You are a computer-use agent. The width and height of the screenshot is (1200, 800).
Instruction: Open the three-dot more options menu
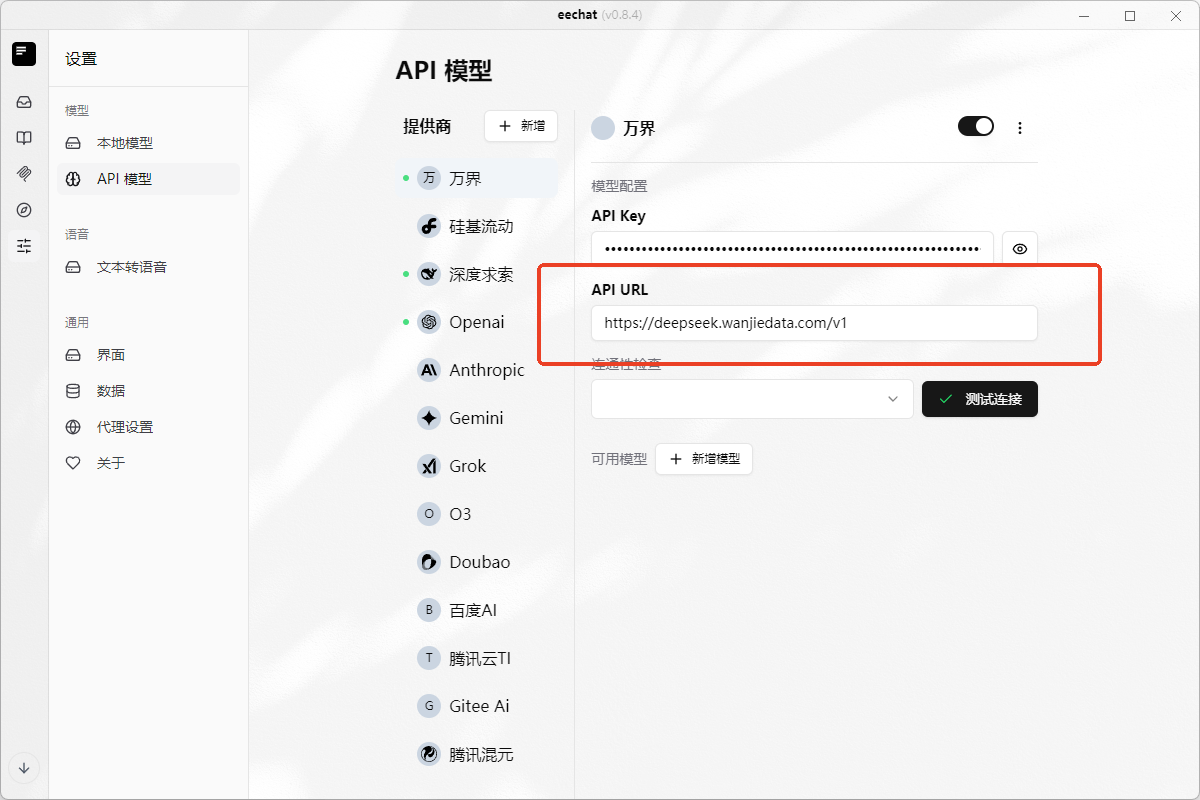pos(1020,128)
